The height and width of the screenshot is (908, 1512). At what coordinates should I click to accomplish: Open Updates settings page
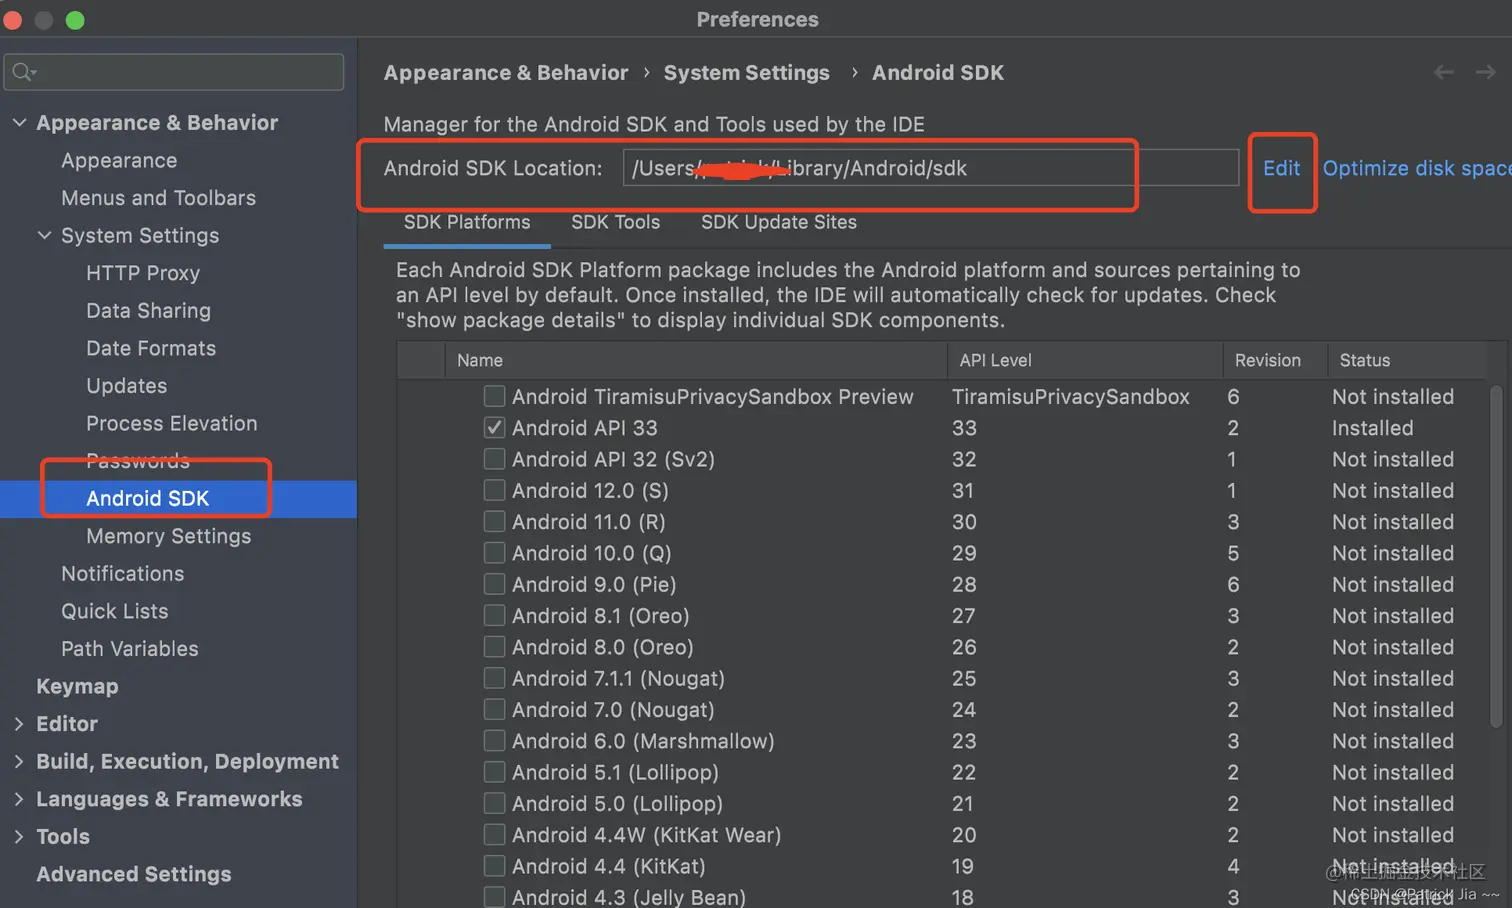(x=126, y=386)
